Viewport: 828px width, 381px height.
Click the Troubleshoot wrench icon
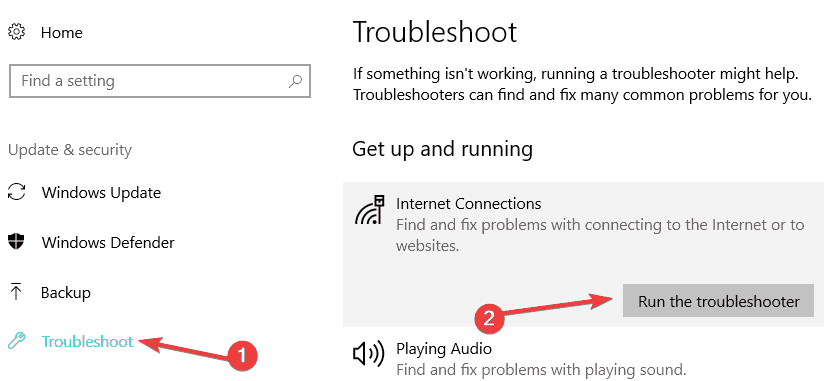click(16, 342)
